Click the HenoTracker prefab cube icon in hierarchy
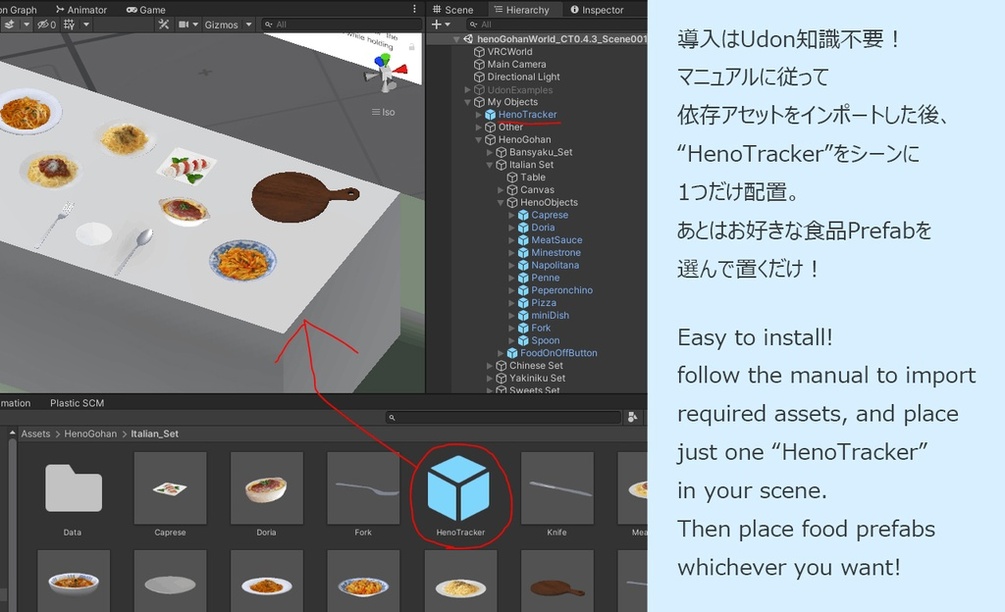 click(490, 115)
